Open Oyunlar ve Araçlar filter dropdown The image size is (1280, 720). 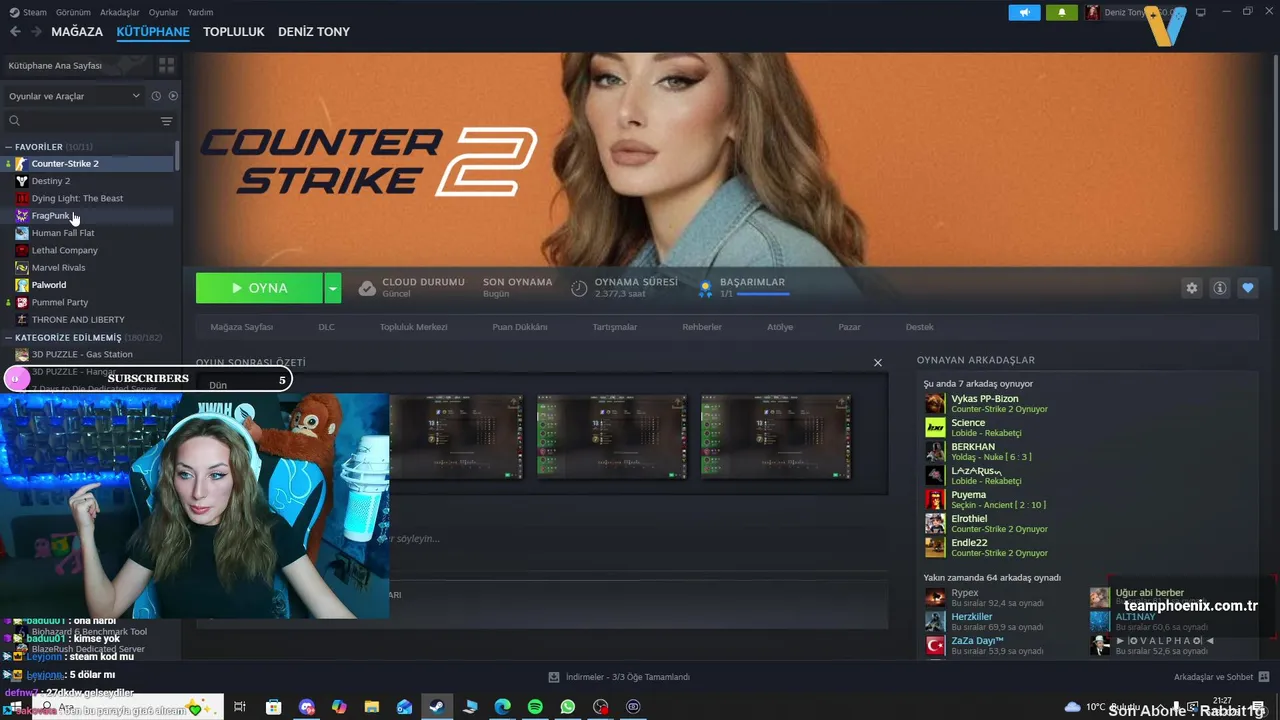[74, 96]
